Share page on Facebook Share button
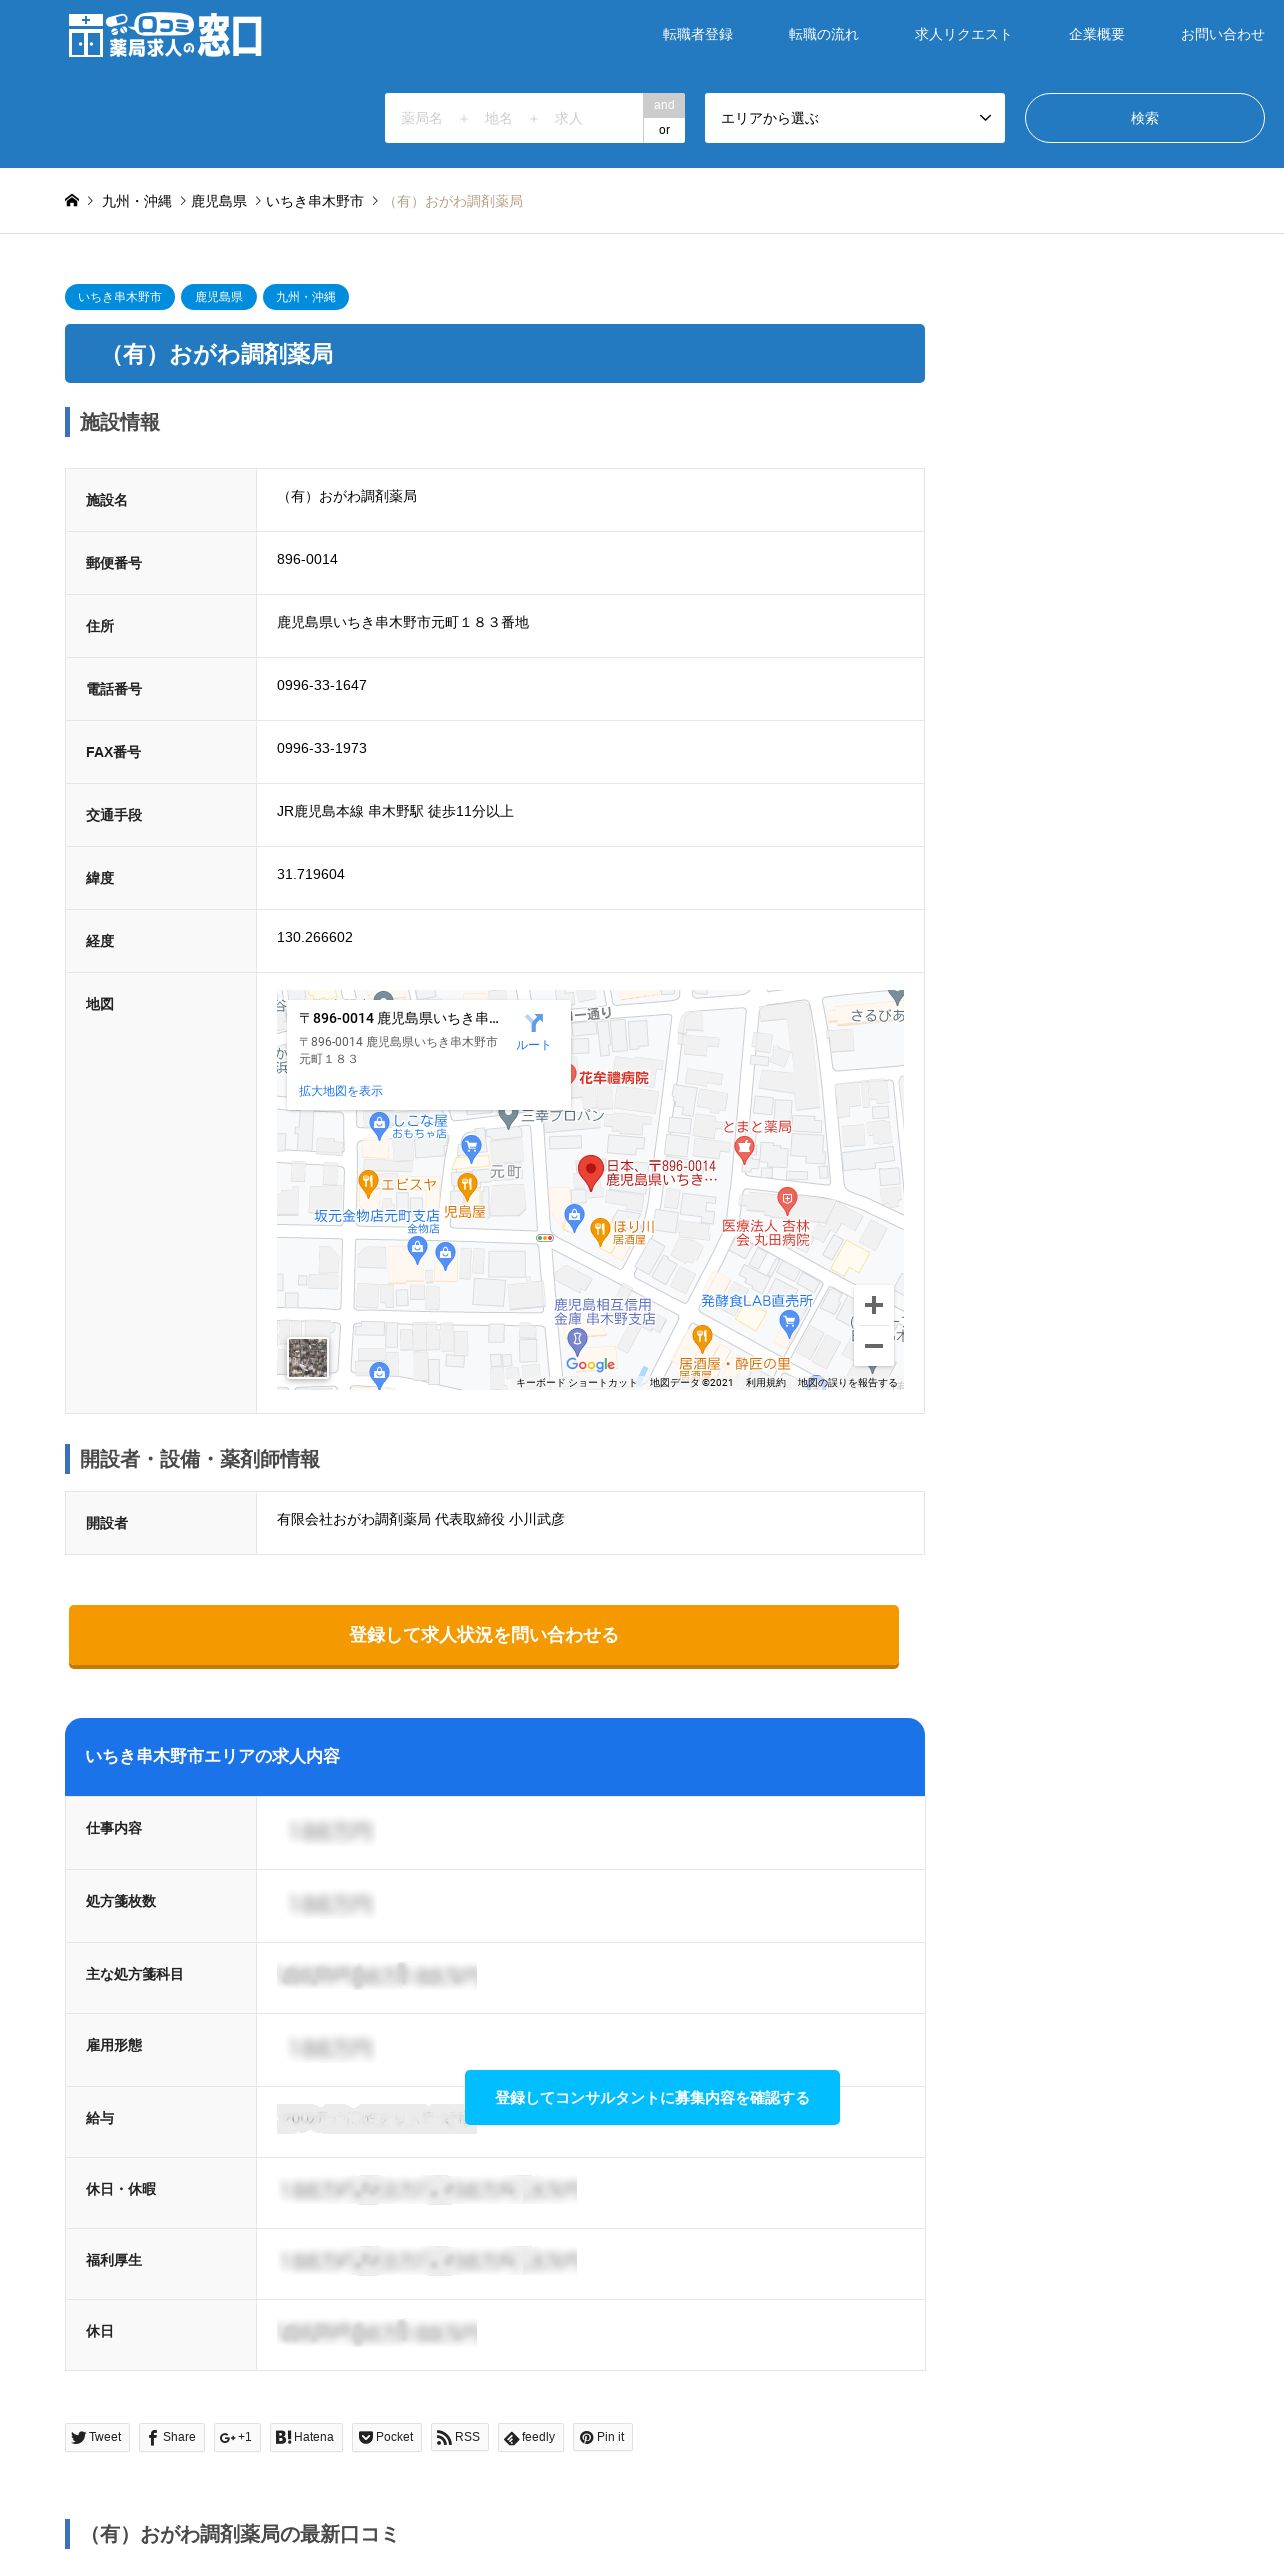The height and width of the screenshot is (2568, 1284). [172, 2437]
